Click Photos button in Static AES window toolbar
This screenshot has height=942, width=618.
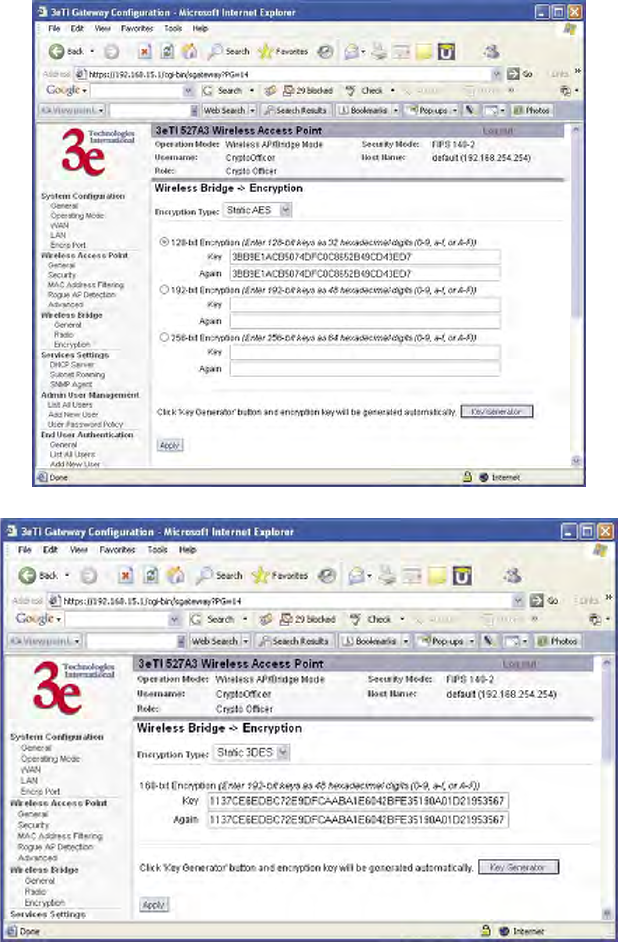[532, 111]
